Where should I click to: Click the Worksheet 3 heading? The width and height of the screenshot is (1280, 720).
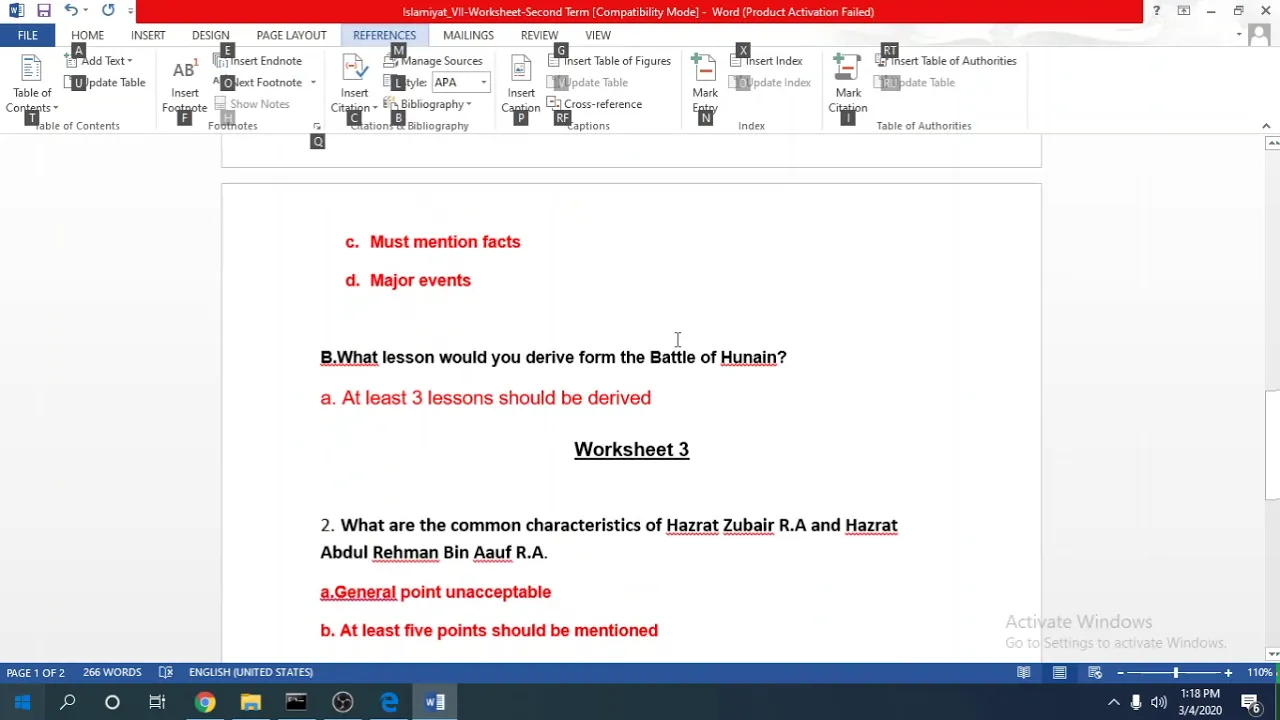(631, 449)
